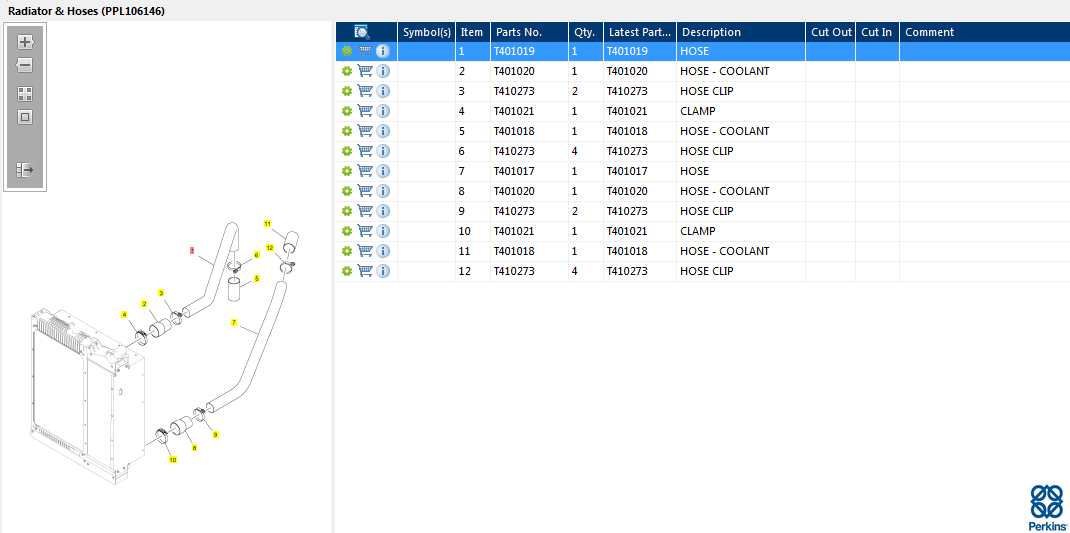Open info icon for item 12

pos(383,271)
